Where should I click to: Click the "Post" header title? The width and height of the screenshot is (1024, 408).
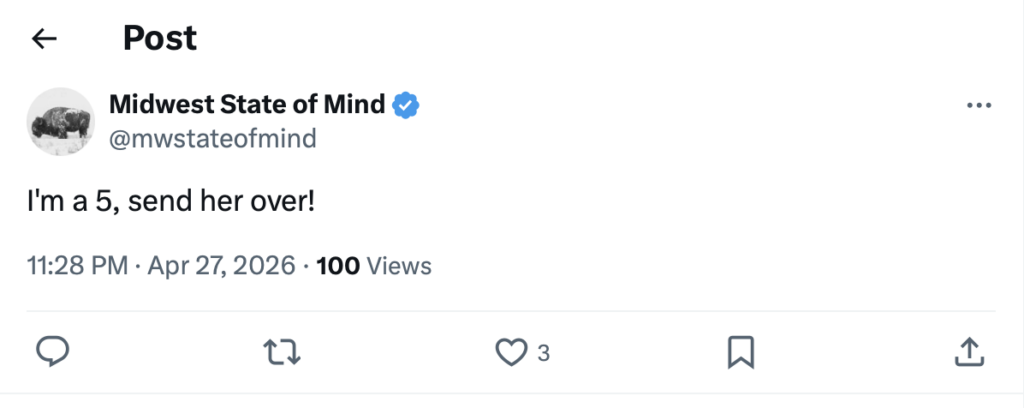pos(160,38)
